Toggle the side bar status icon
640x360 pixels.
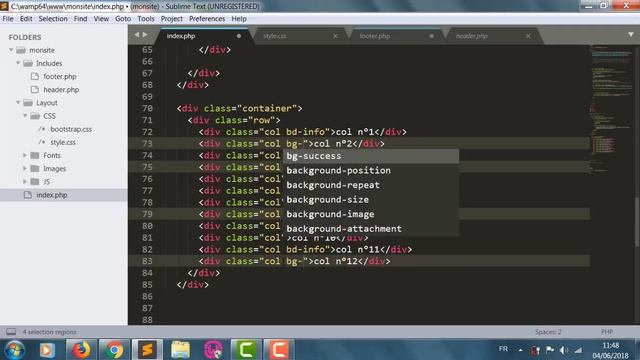pyautogui.click(x=11, y=331)
